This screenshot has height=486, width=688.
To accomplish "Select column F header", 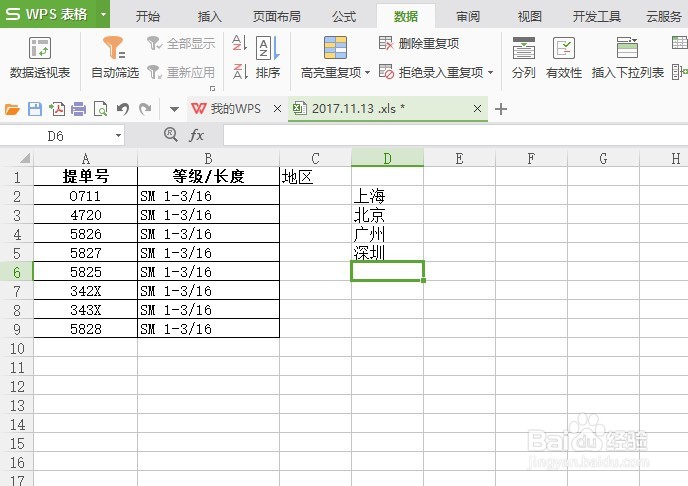I will click(531, 158).
